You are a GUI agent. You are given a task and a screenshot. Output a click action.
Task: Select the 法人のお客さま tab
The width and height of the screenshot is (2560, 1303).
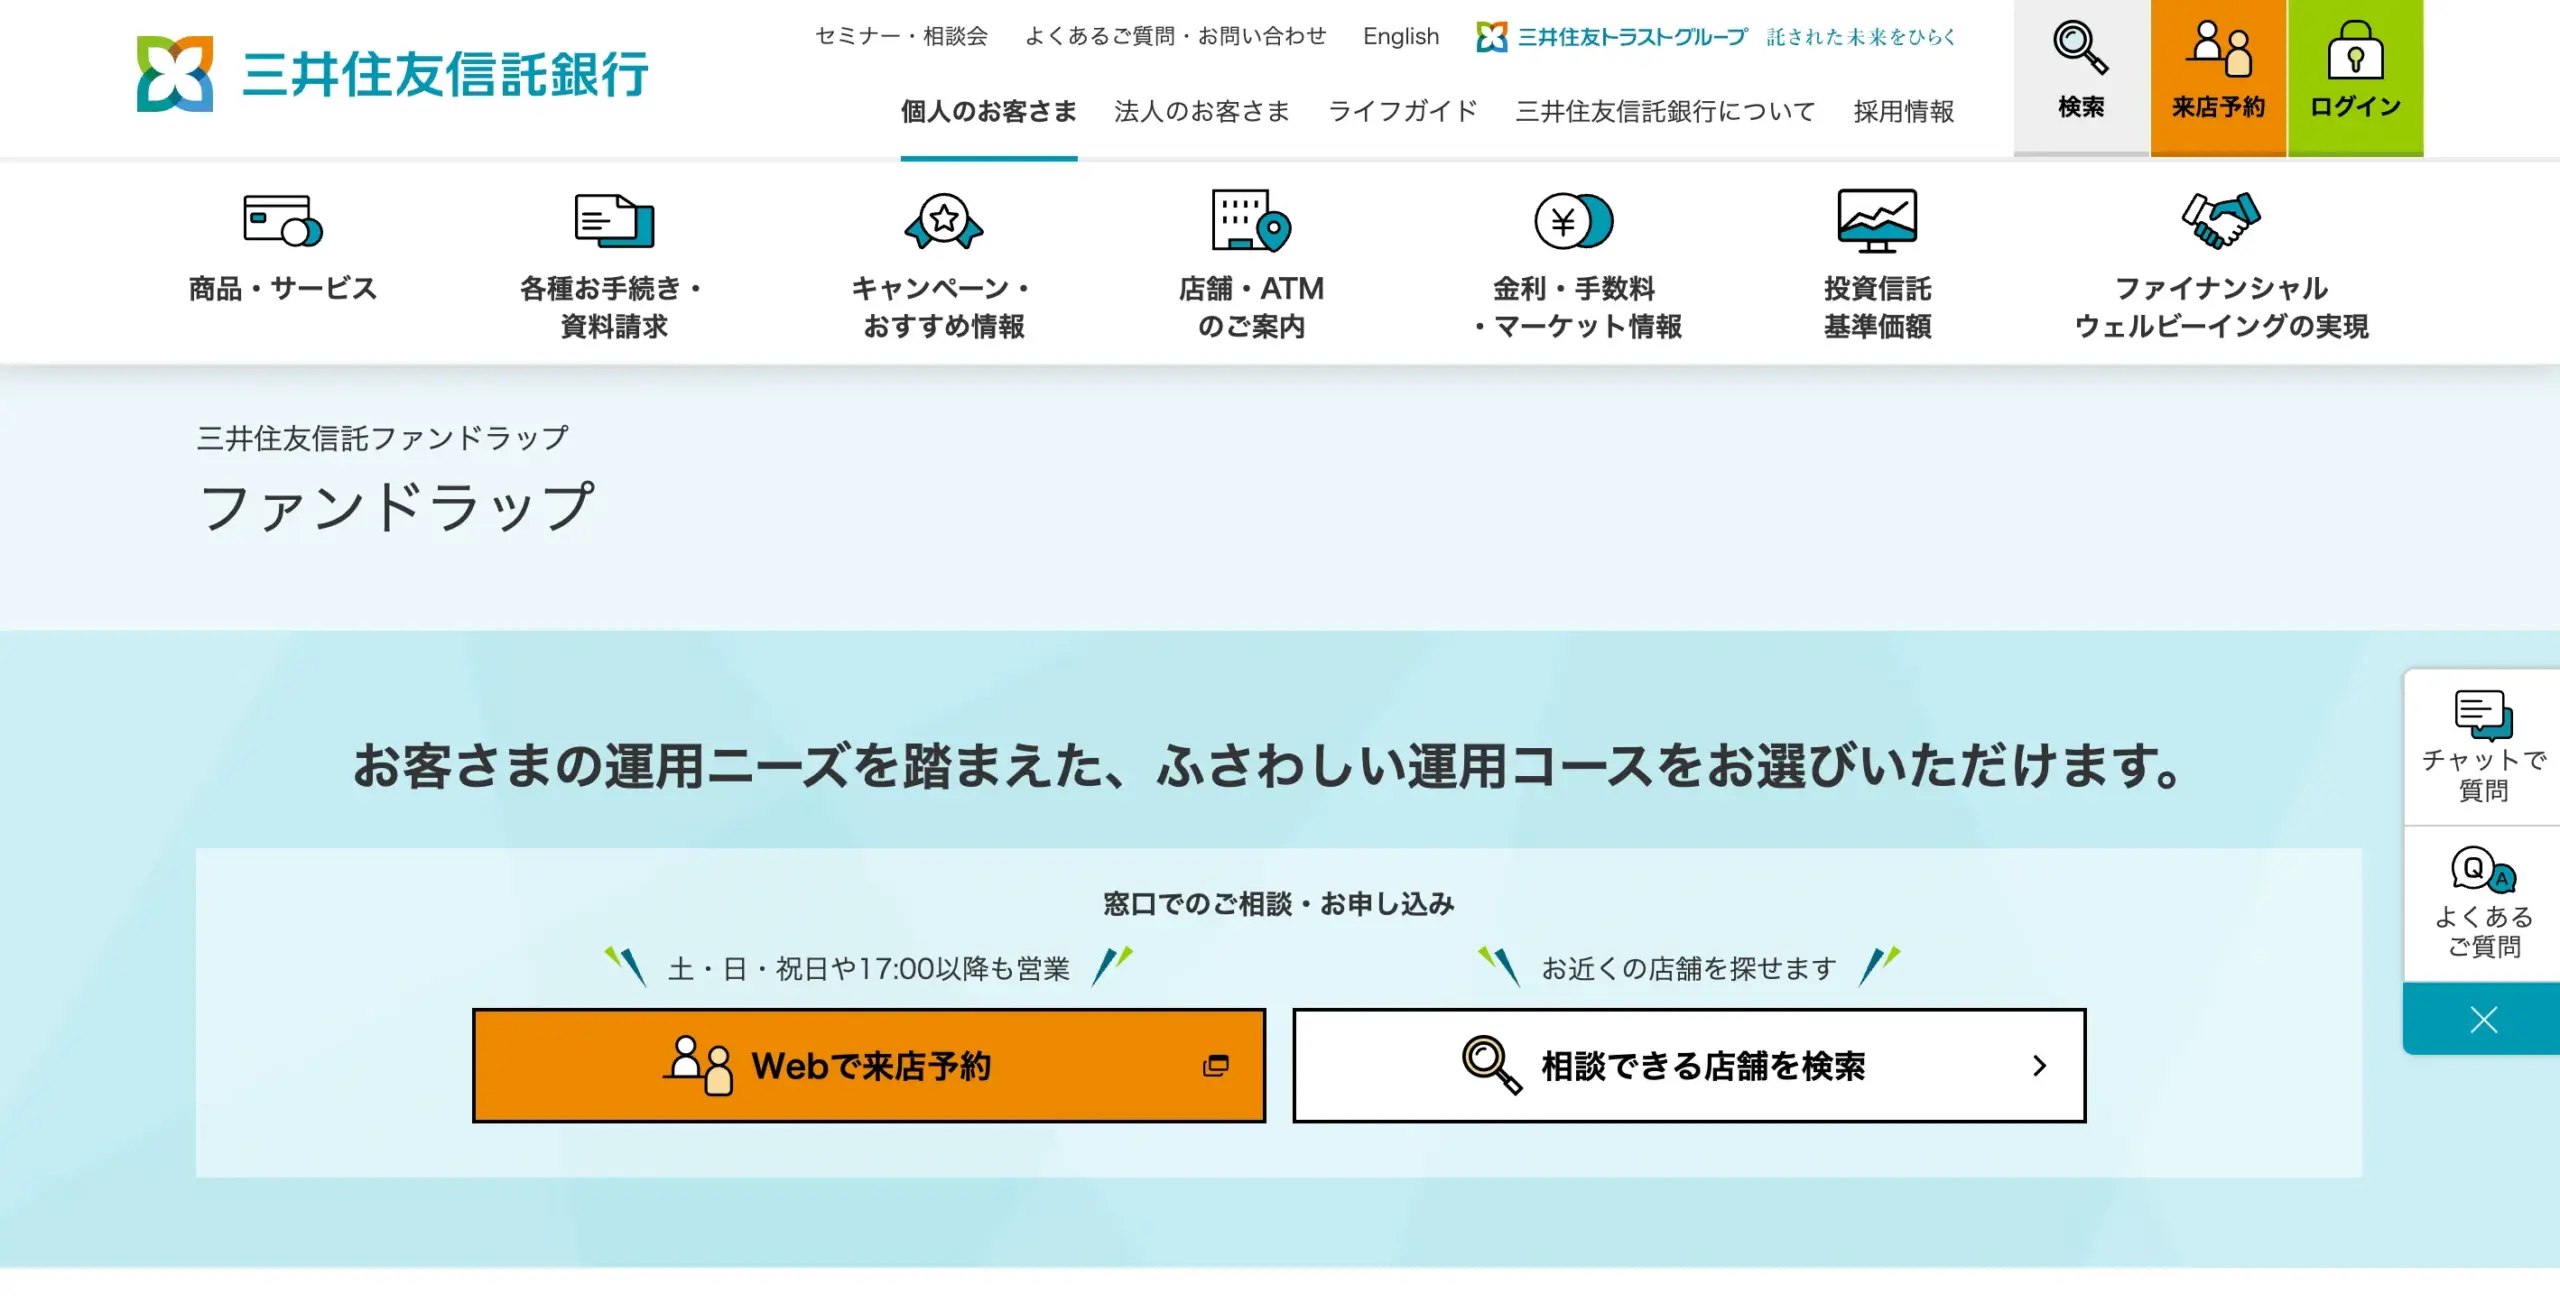tap(1202, 111)
